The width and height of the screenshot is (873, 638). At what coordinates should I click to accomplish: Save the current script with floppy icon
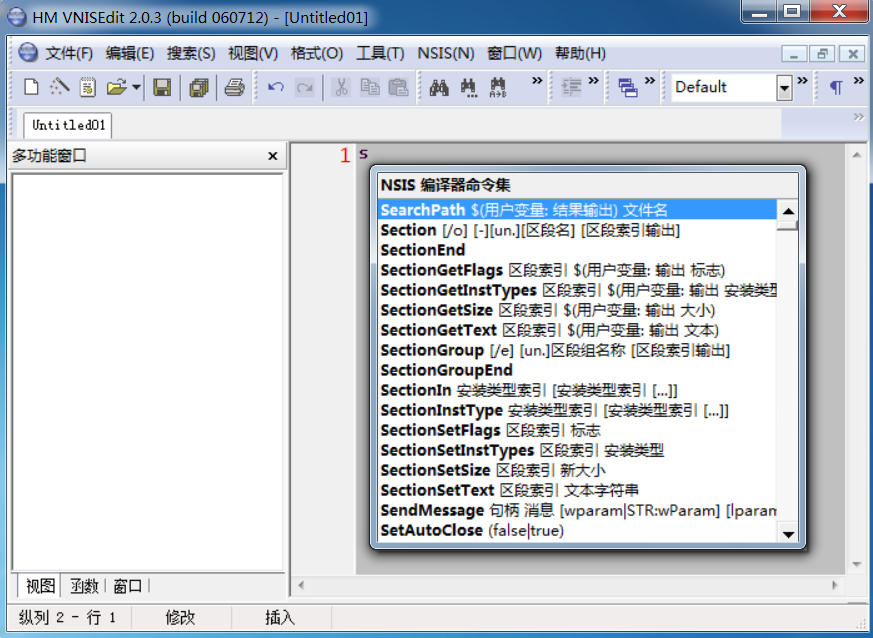coord(162,87)
